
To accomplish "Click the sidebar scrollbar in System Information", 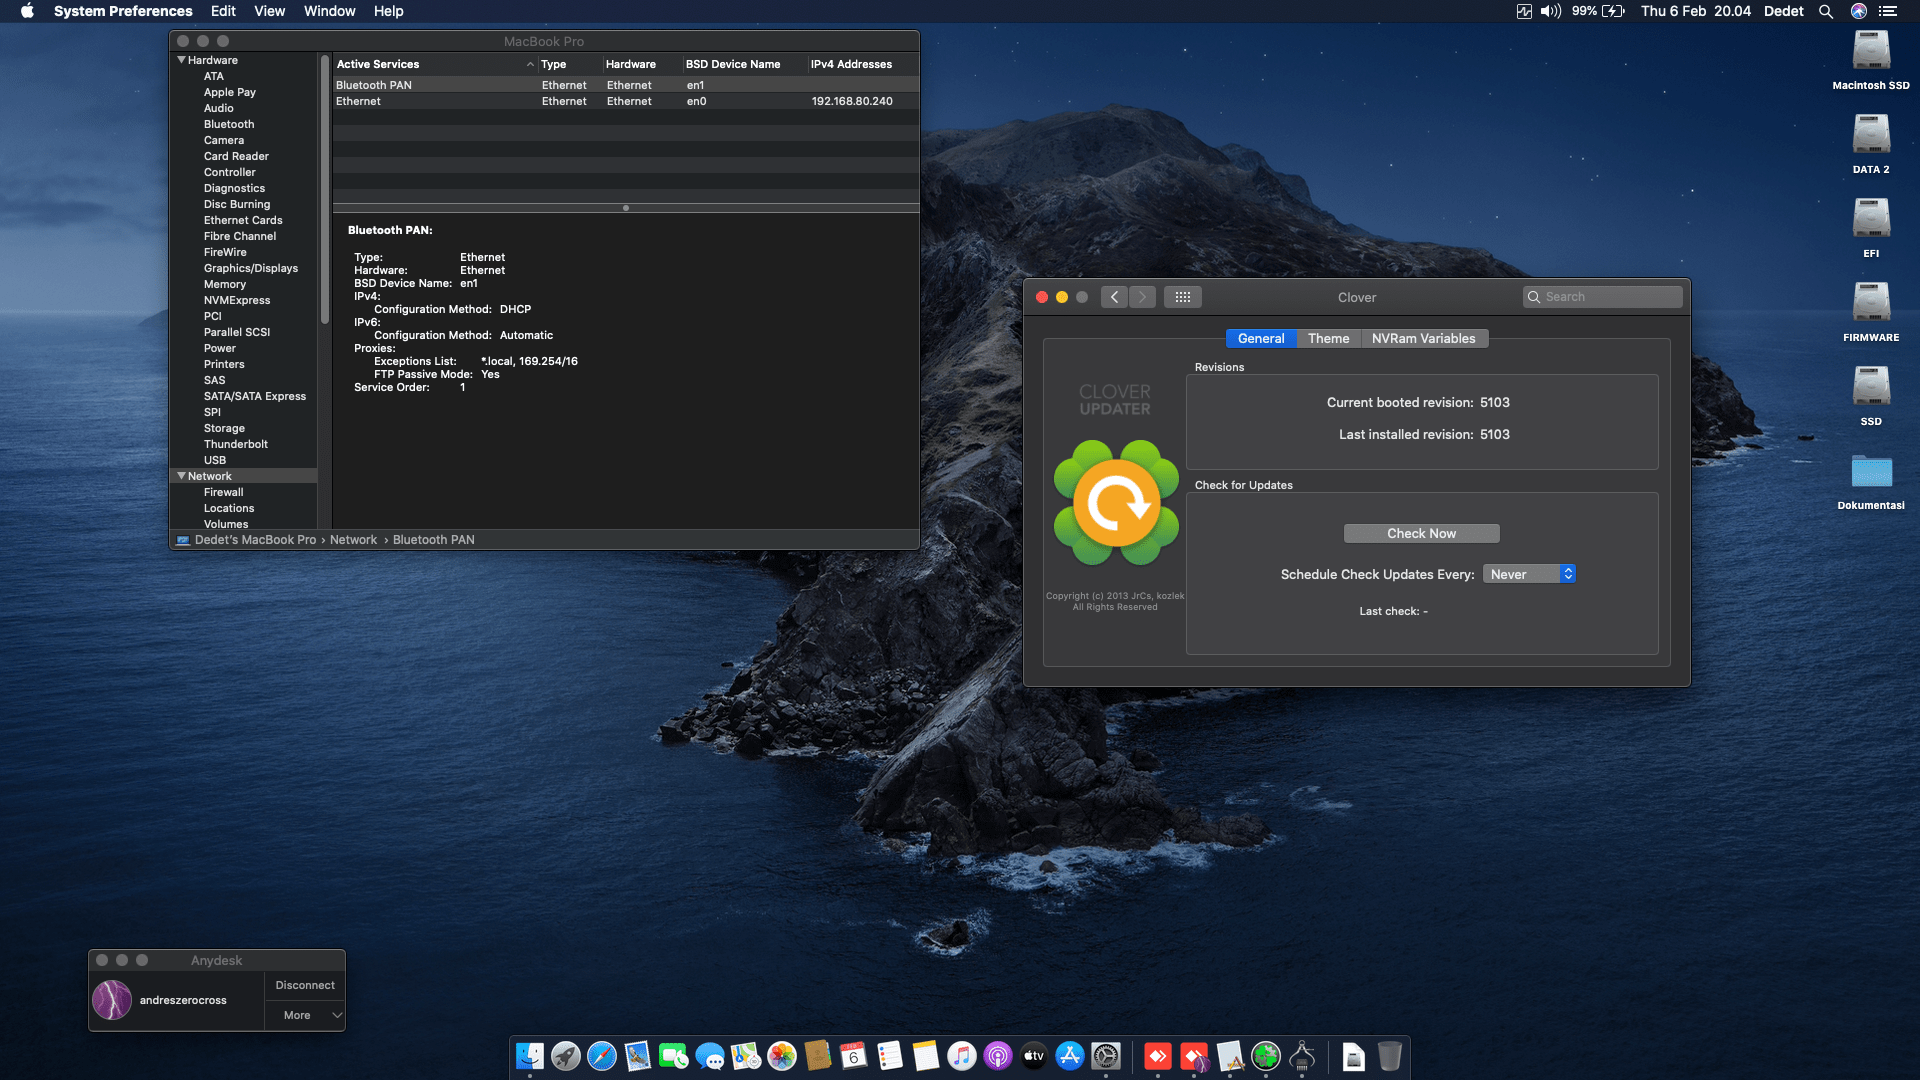I will point(324,190).
